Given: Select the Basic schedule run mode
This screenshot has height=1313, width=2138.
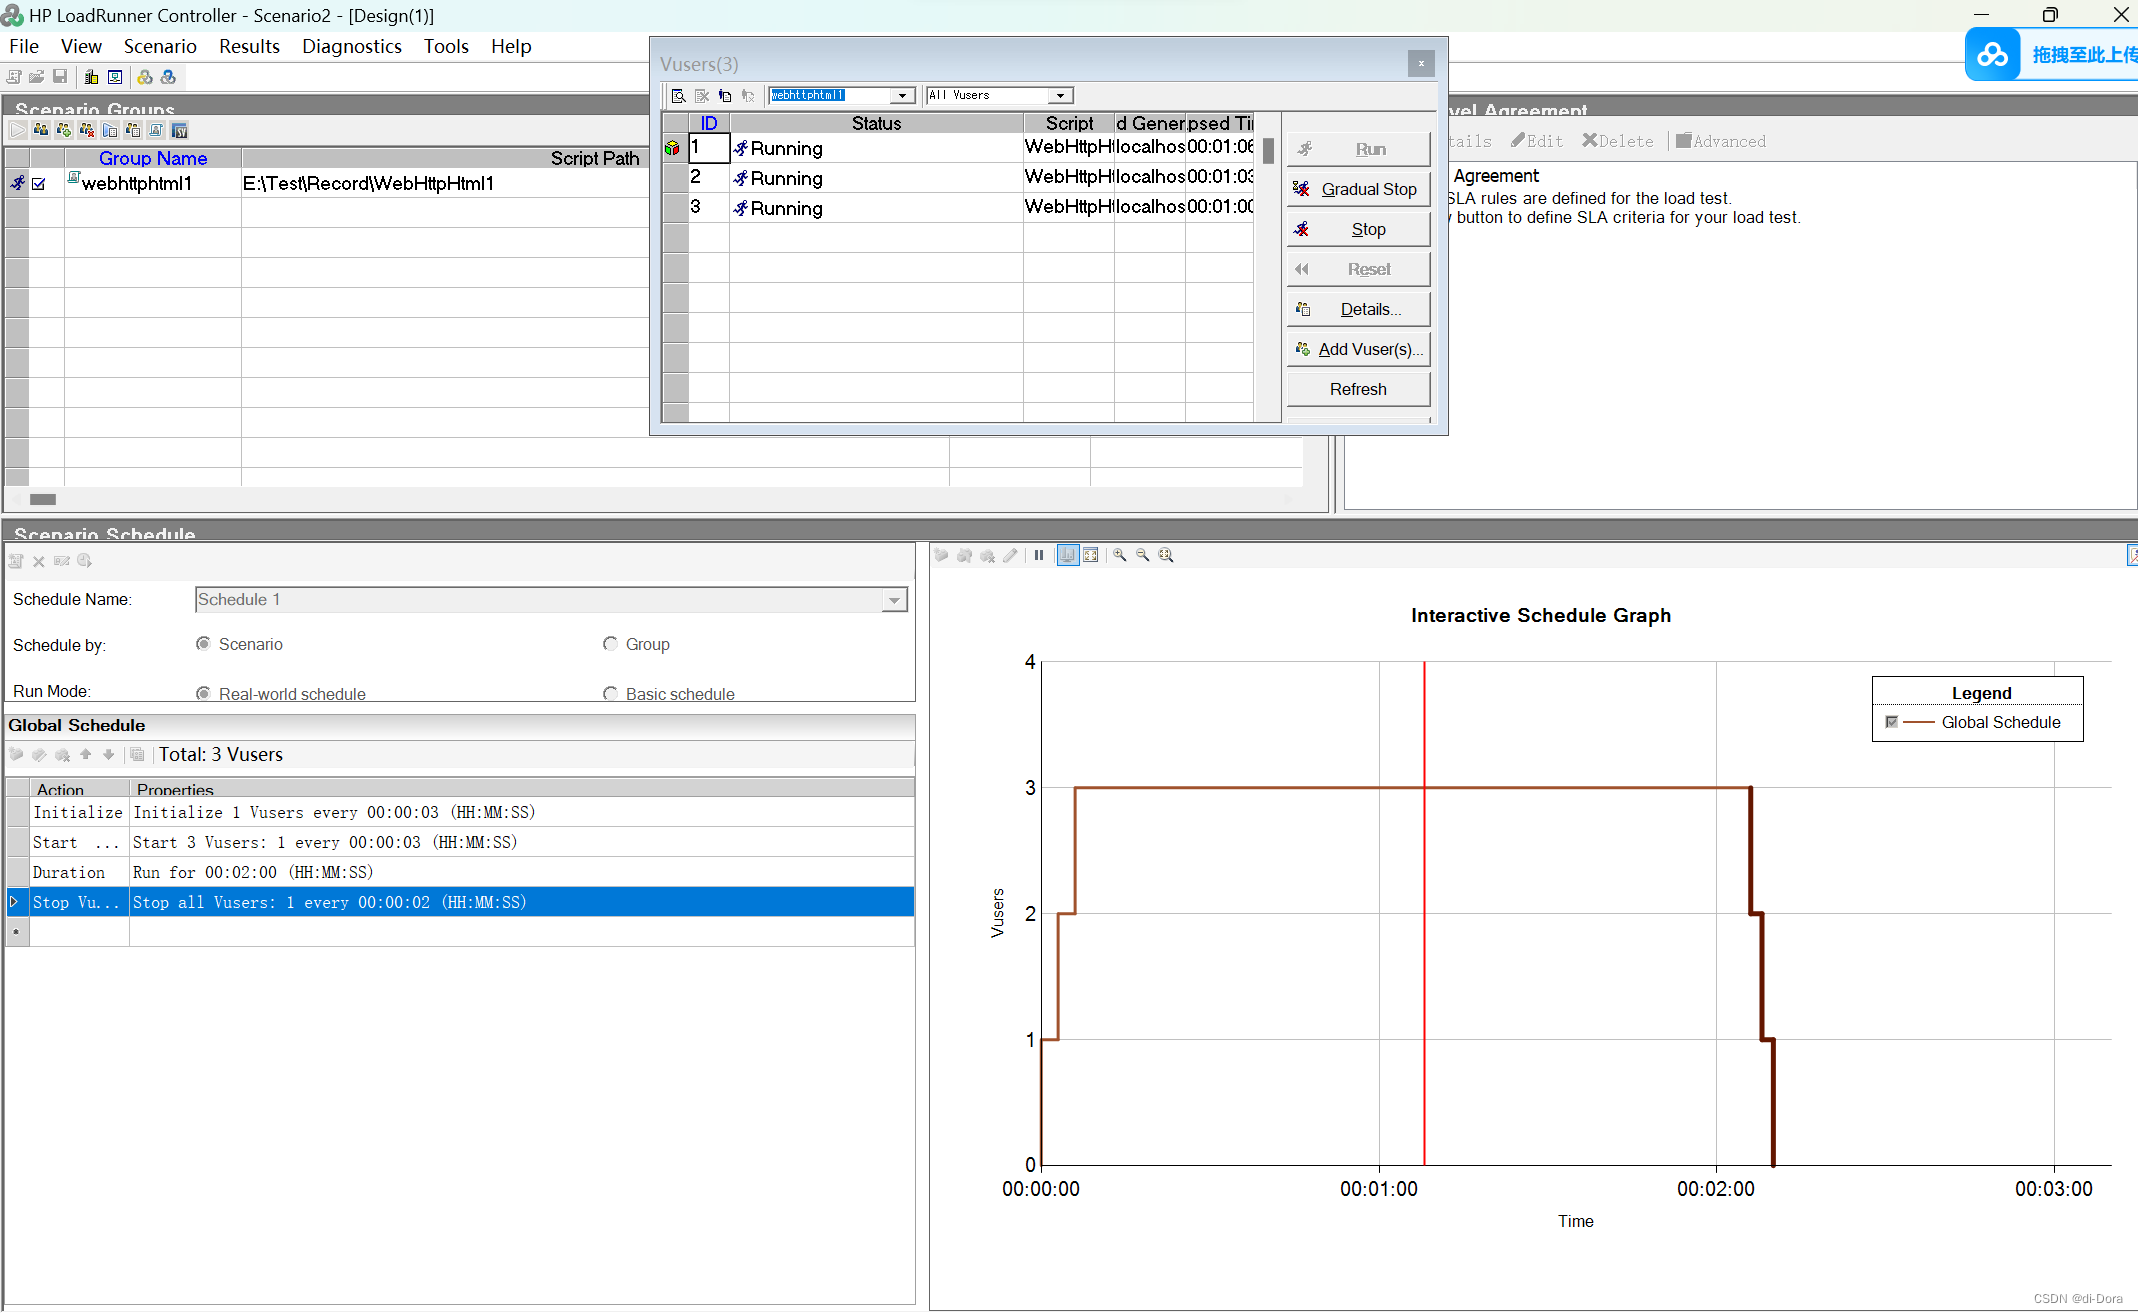Looking at the screenshot, I should point(610,693).
